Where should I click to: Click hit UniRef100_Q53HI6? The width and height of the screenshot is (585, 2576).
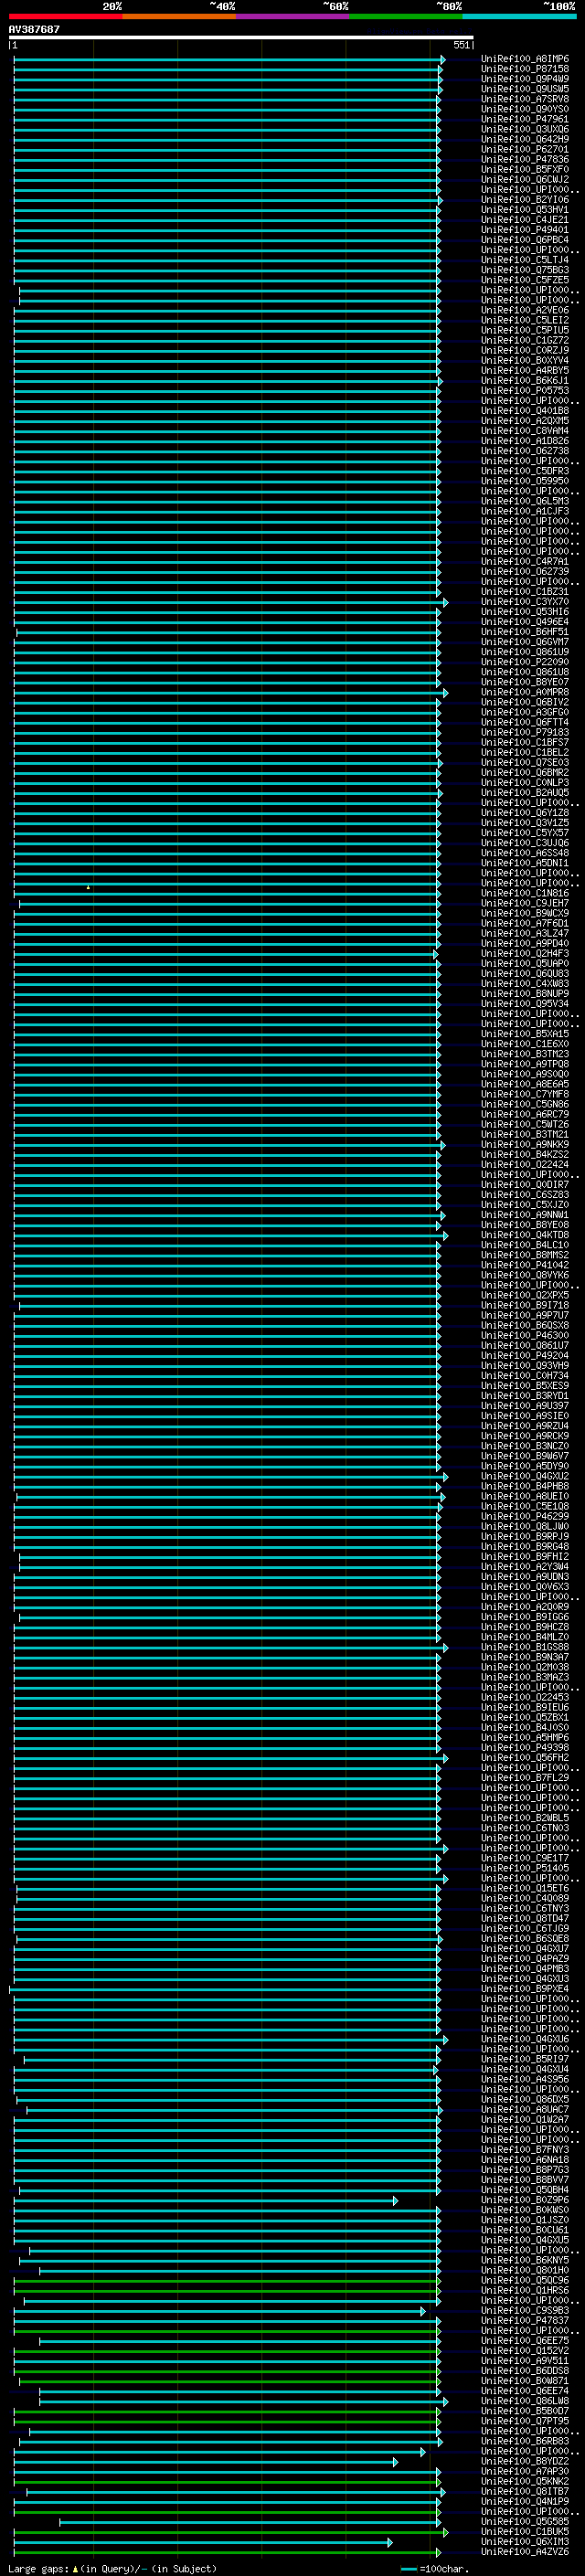coord(524,611)
